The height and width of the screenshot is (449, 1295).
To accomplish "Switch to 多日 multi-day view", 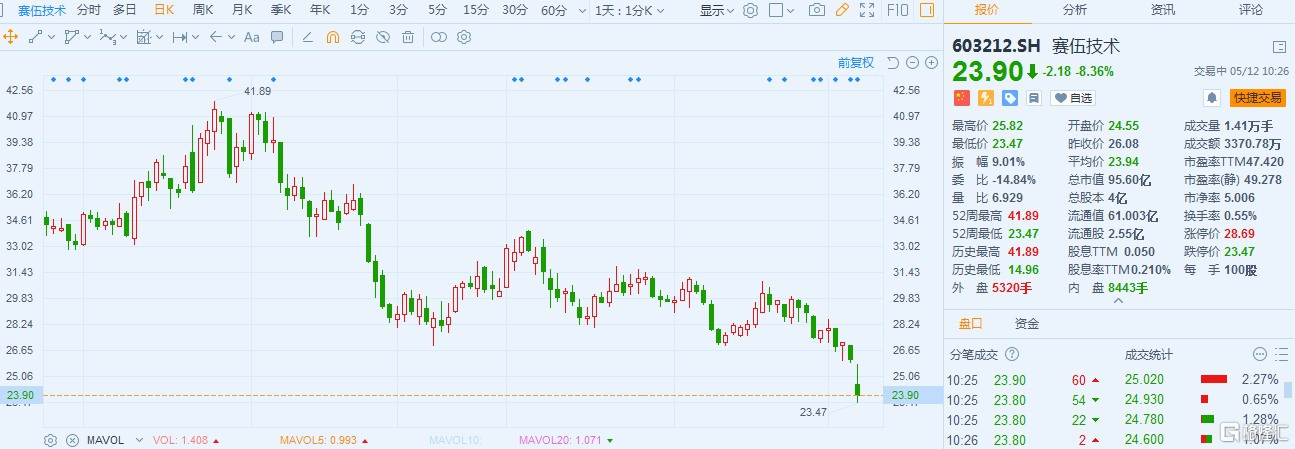I will point(125,10).
